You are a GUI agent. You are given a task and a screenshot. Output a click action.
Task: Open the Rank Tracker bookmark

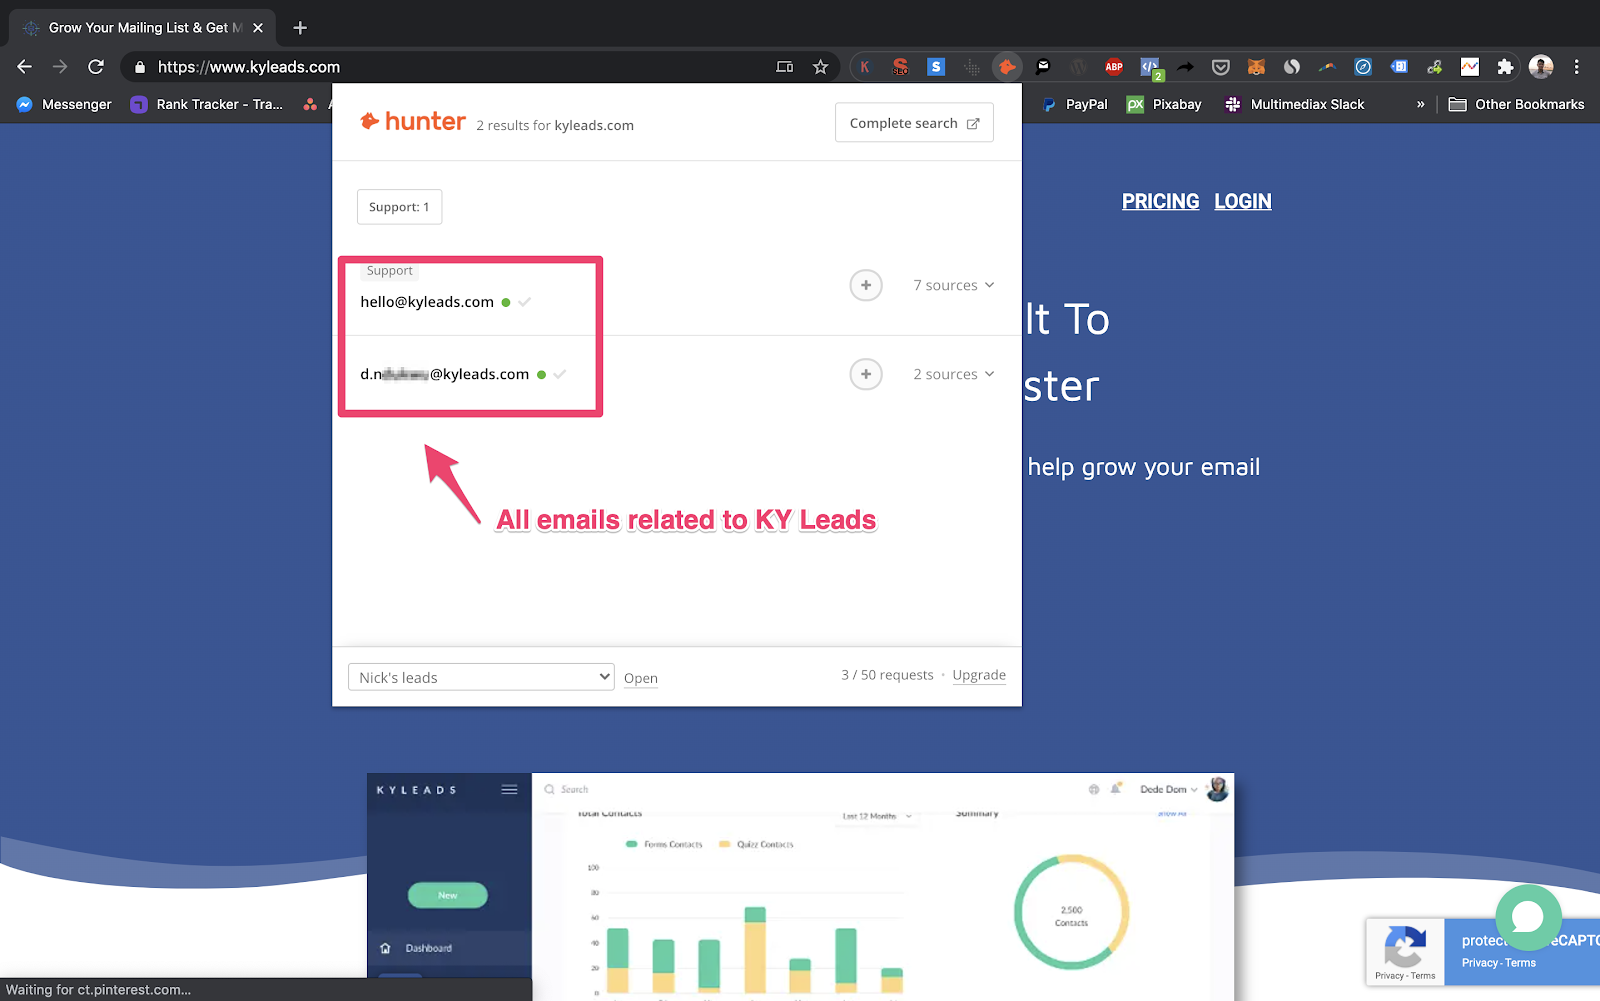pos(207,104)
